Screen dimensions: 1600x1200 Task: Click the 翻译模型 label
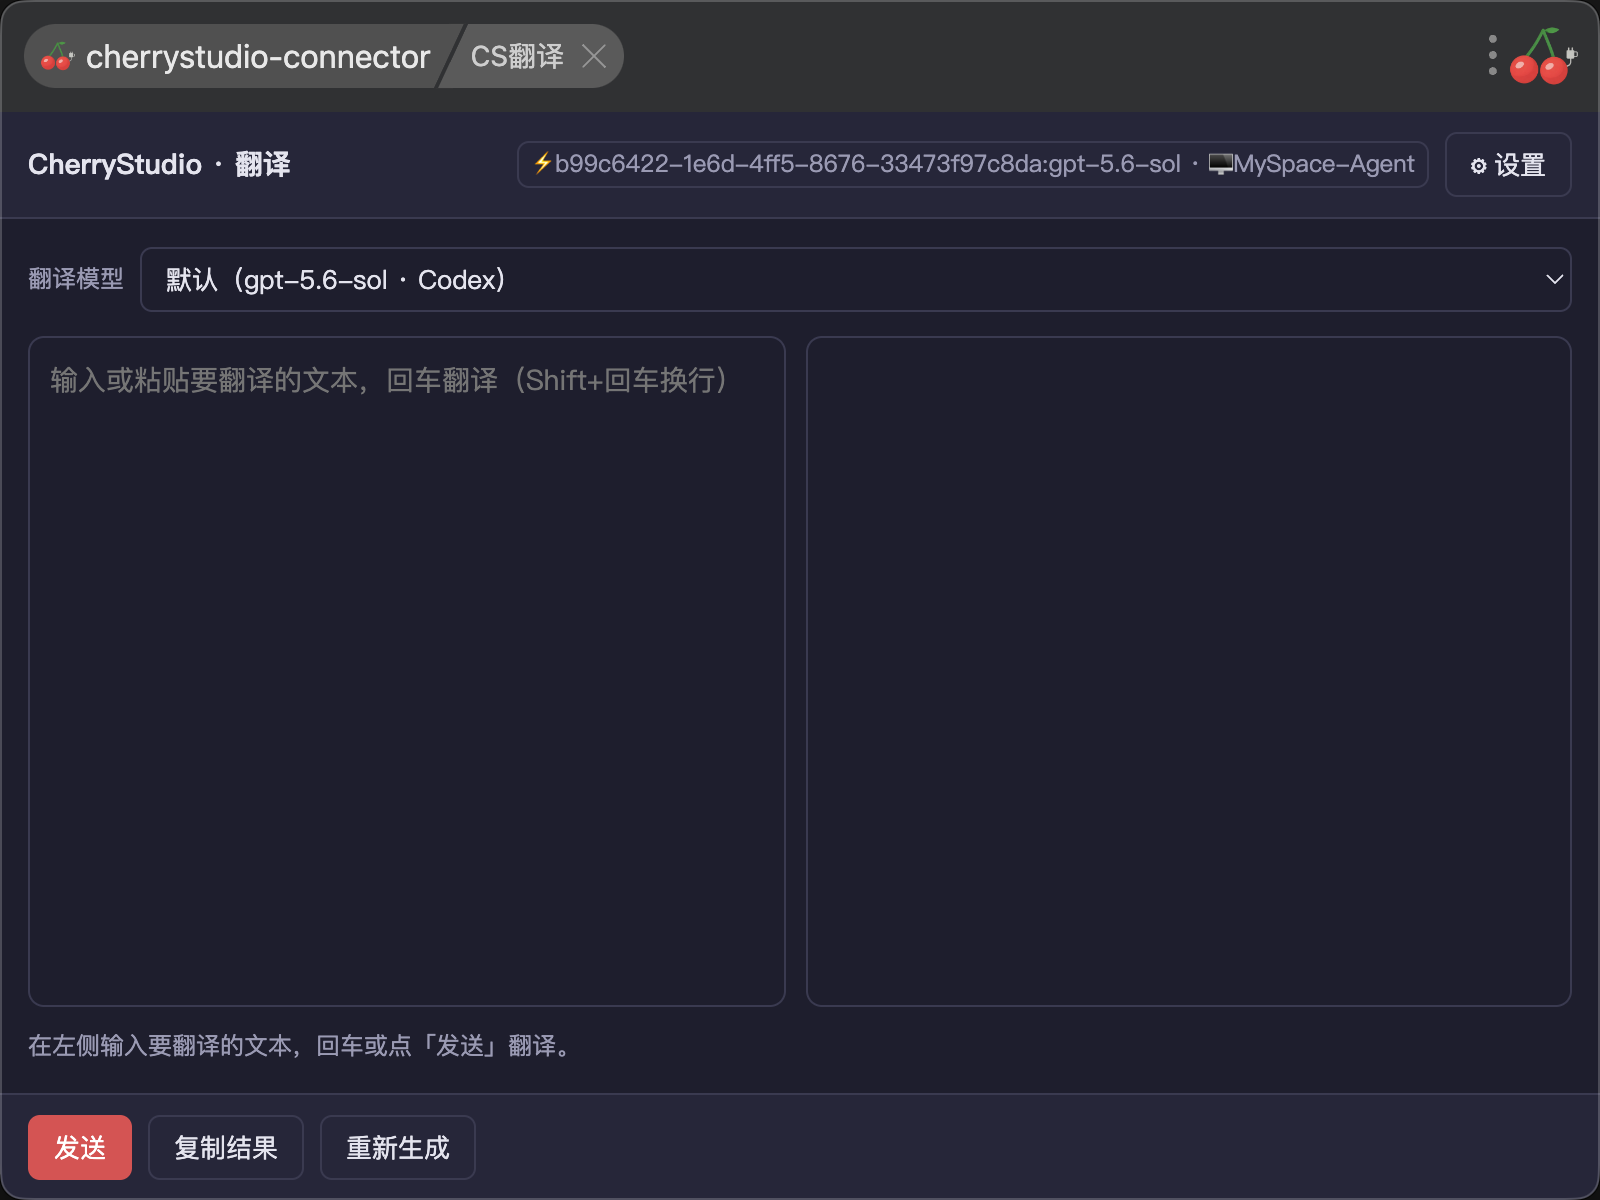[x=76, y=279]
